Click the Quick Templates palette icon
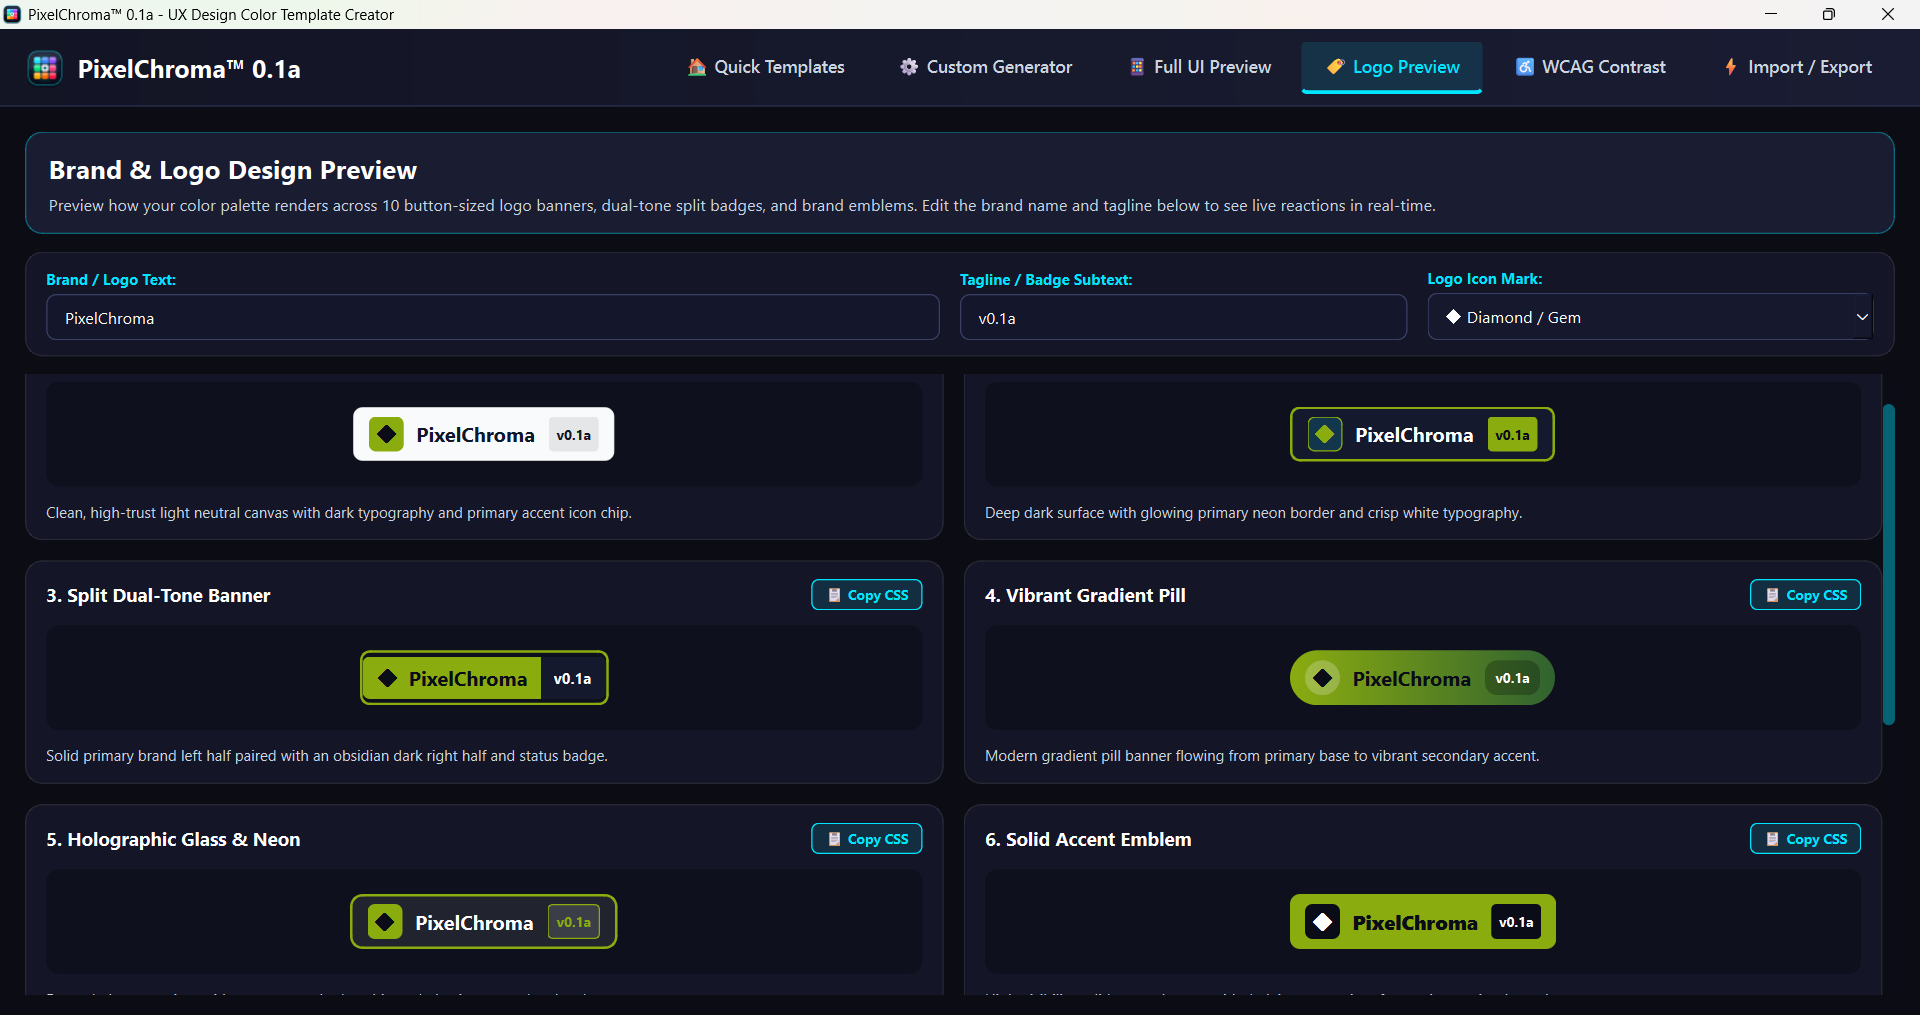This screenshot has width=1920, height=1015. click(x=697, y=67)
